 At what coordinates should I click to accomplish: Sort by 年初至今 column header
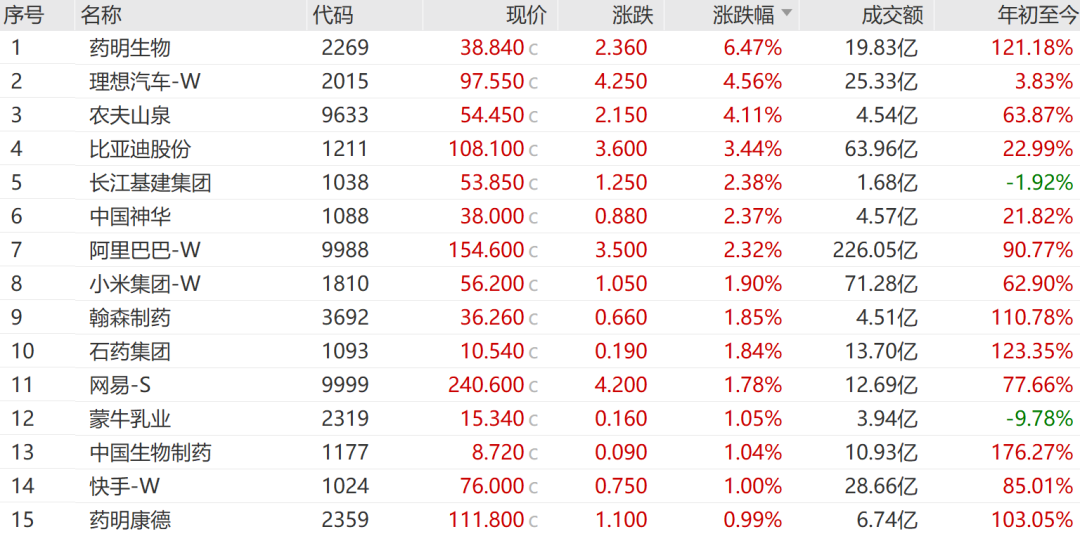pyautogui.click(x=1035, y=15)
